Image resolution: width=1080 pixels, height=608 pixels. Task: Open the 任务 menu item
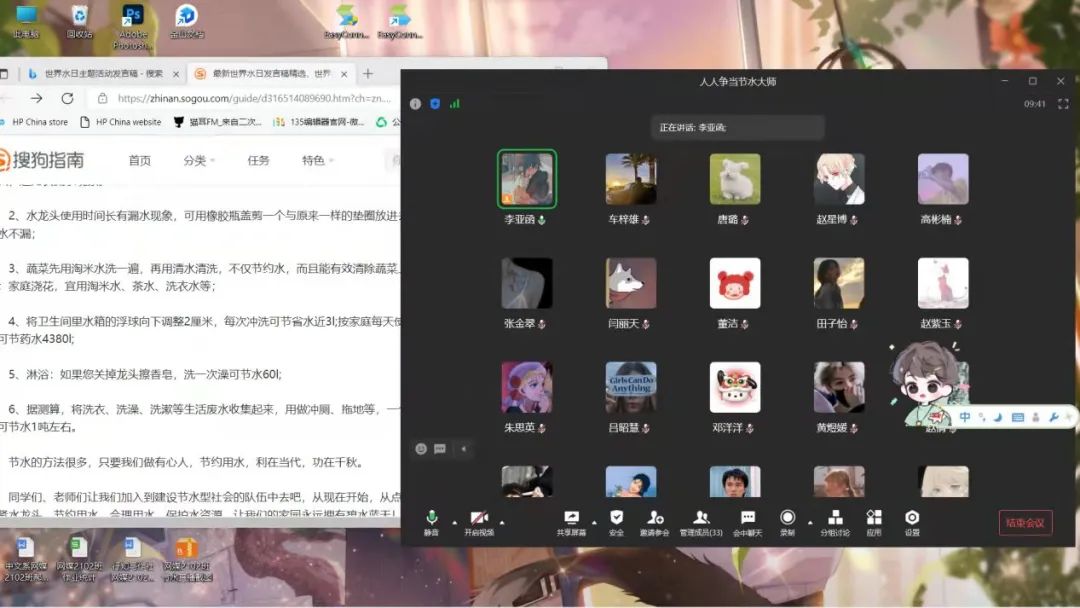(258, 160)
